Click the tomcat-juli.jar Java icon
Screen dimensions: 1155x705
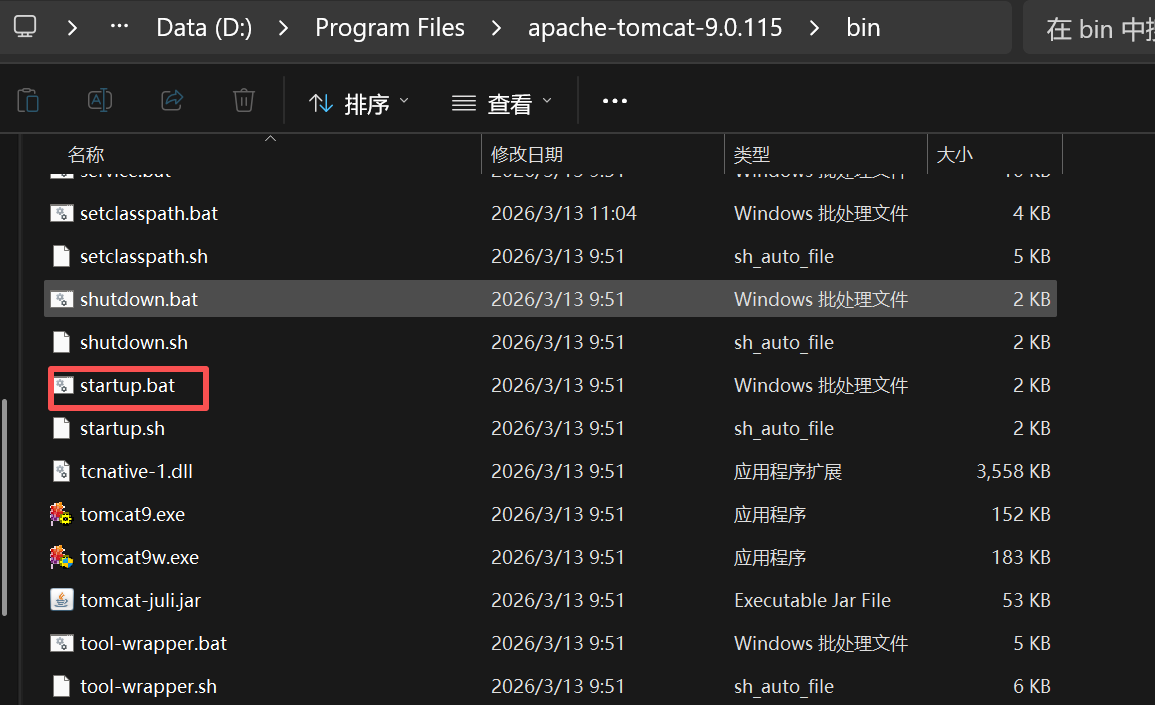pos(61,600)
